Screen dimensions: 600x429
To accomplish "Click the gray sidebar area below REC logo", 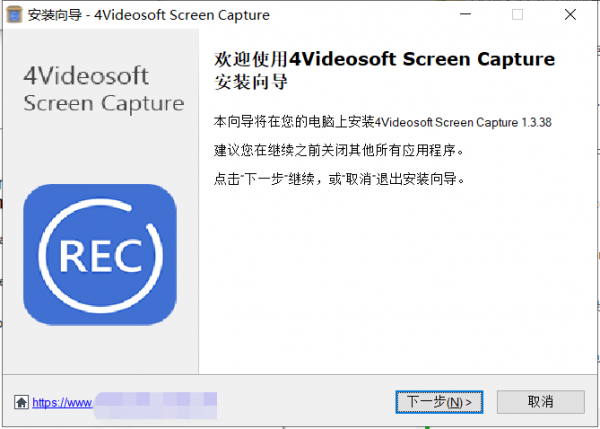I will tap(101, 349).
